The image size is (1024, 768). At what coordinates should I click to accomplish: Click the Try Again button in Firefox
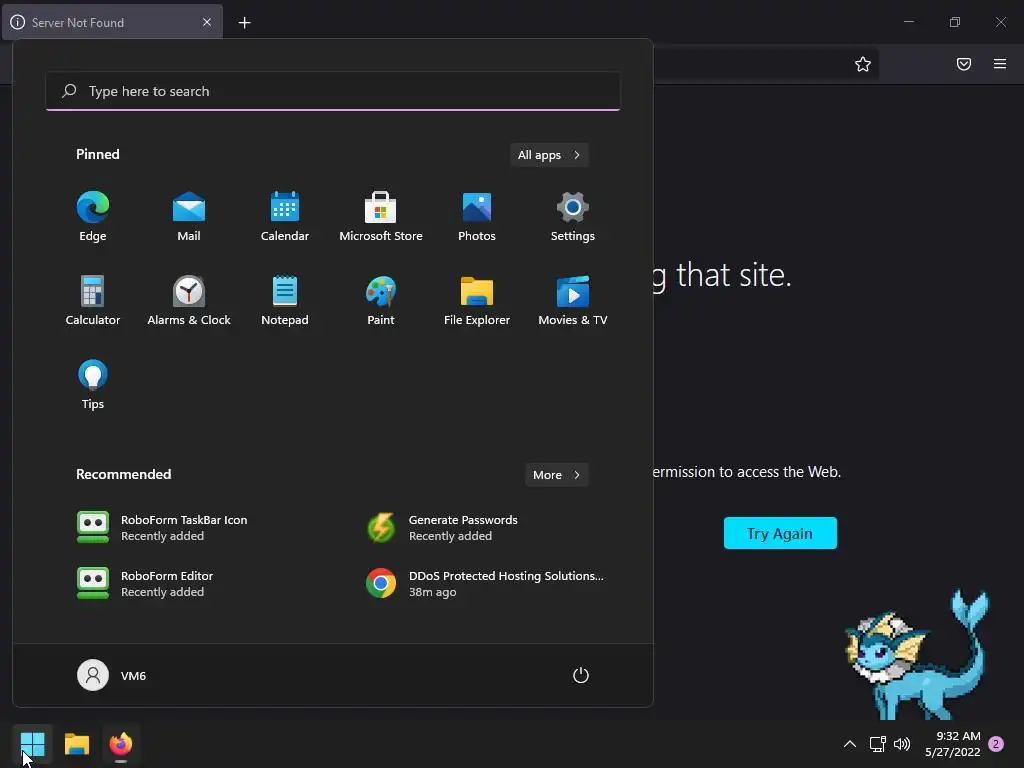tap(780, 533)
